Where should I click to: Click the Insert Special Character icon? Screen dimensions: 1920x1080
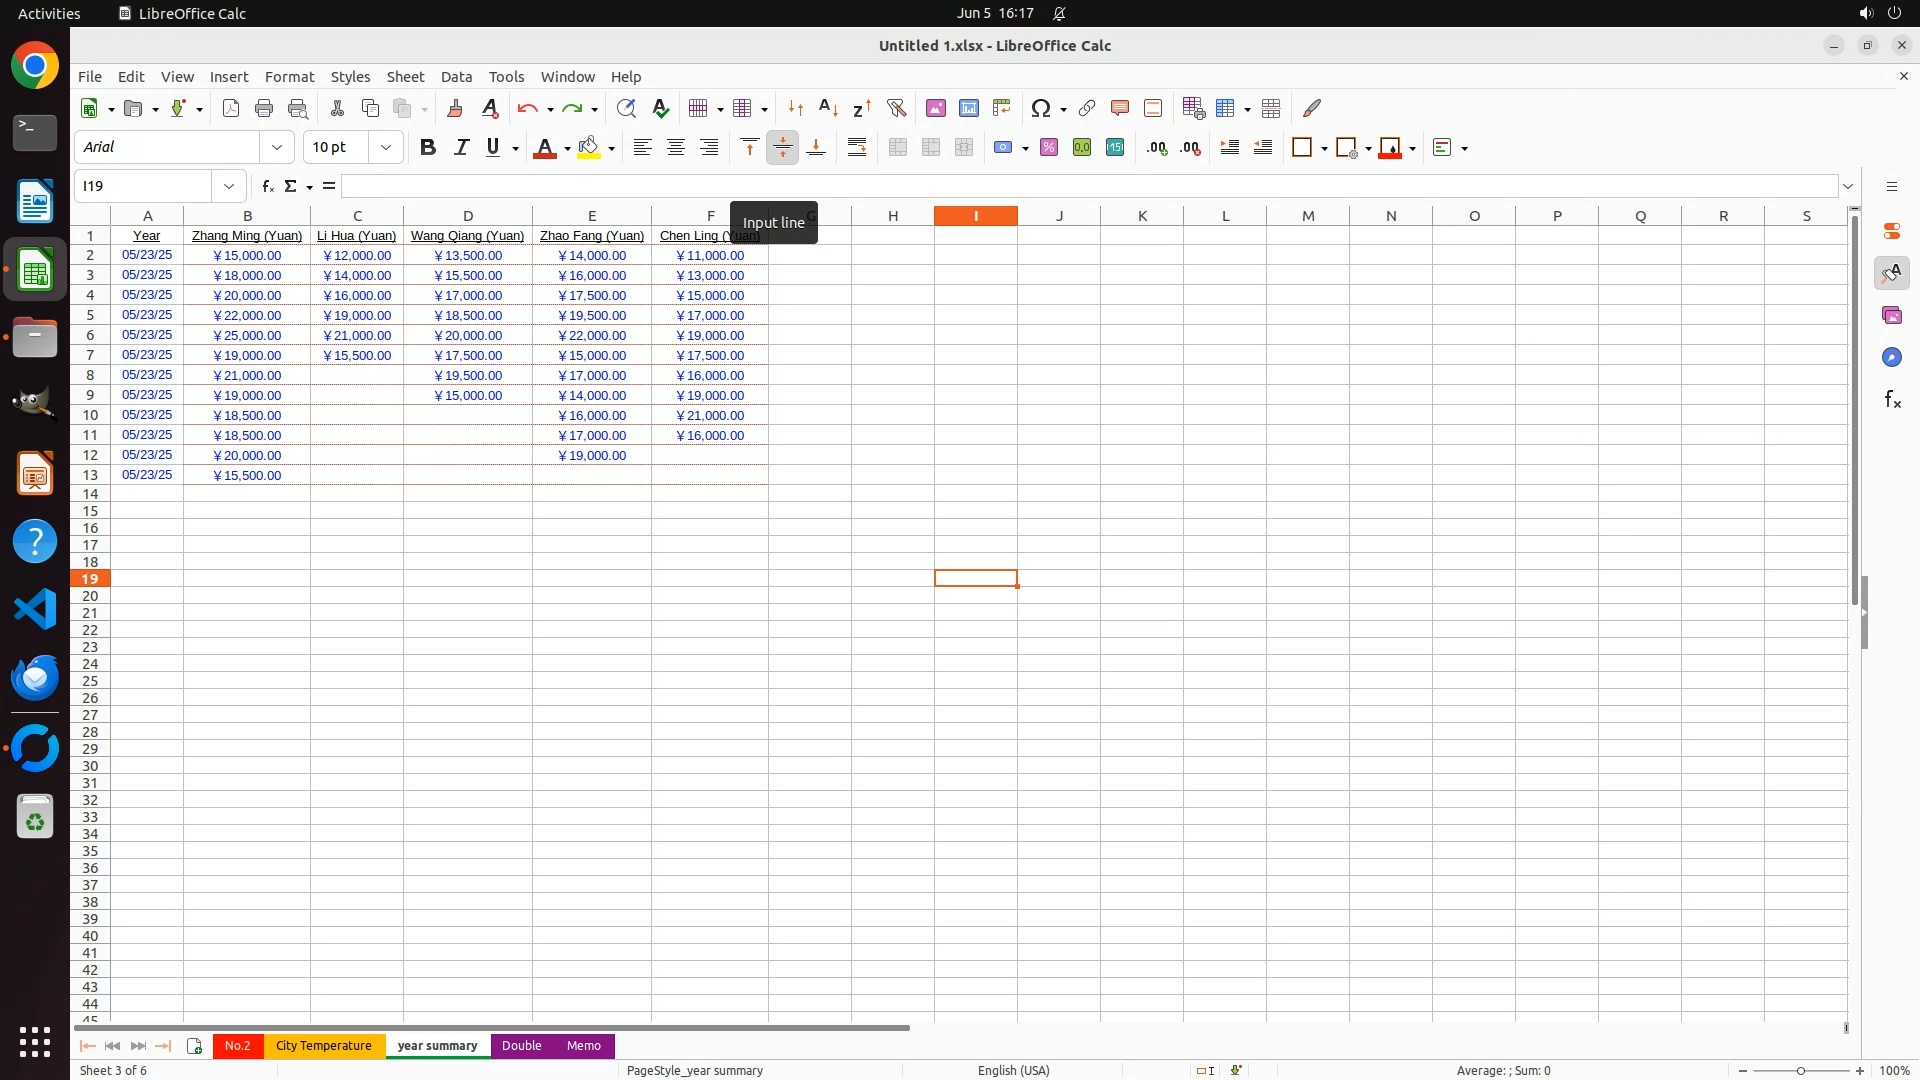tap(1041, 108)
